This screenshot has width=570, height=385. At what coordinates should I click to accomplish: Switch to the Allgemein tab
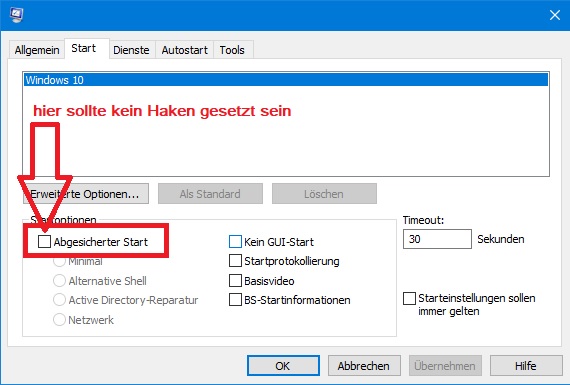(37, 50)
